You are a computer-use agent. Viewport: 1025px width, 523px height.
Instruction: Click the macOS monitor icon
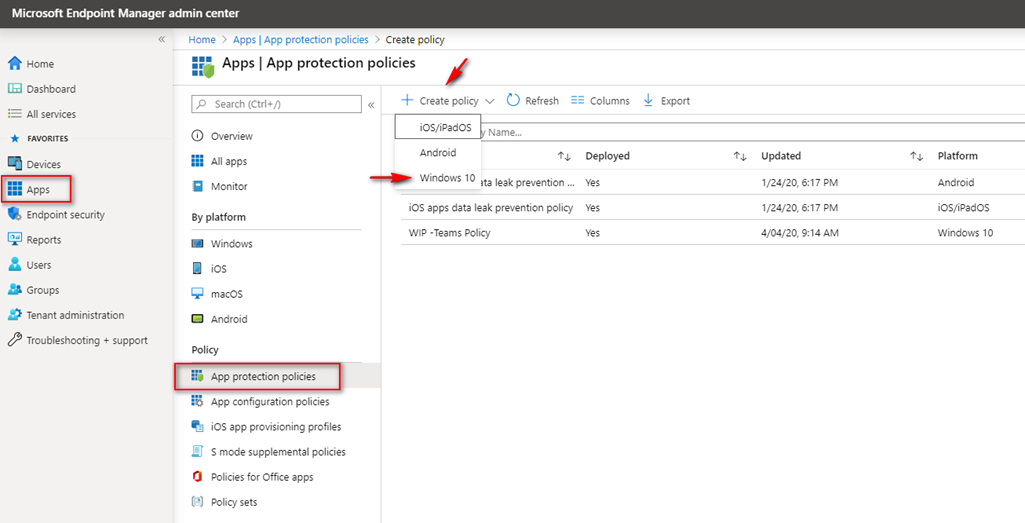pos(197,294)
